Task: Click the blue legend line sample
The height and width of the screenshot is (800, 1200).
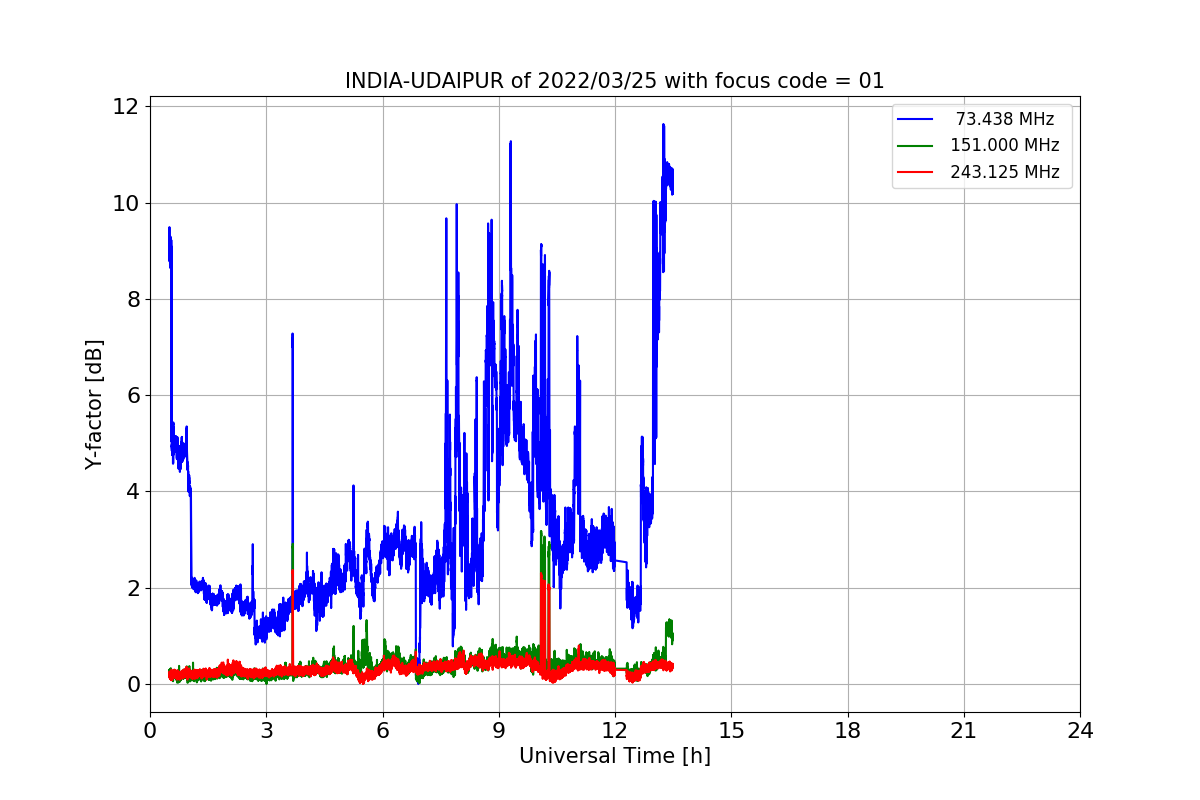Action: point(916,119)
